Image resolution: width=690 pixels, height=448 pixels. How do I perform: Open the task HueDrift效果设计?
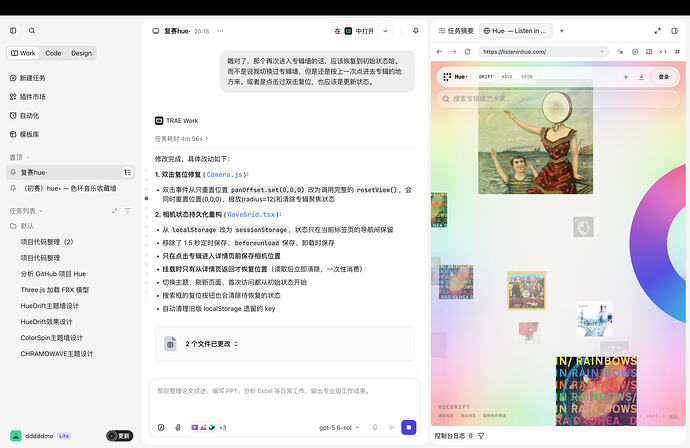click(x=46, y=322)
